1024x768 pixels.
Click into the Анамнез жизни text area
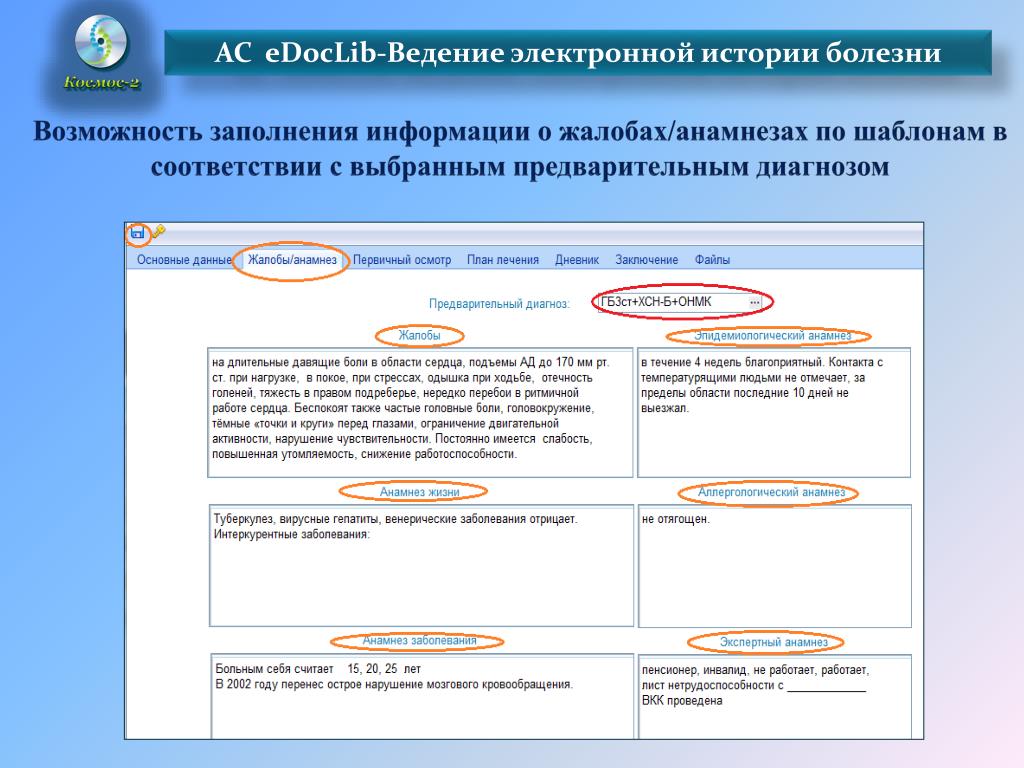pyautogui.click(x=421, y=565)
